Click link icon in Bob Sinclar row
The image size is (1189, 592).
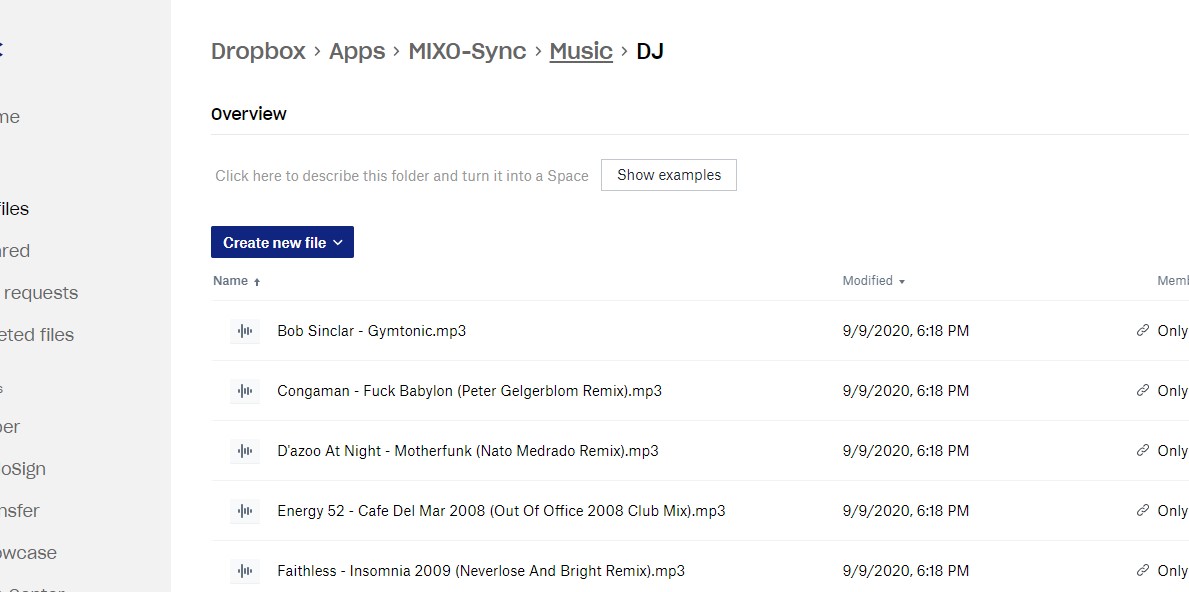point(1142,331)
